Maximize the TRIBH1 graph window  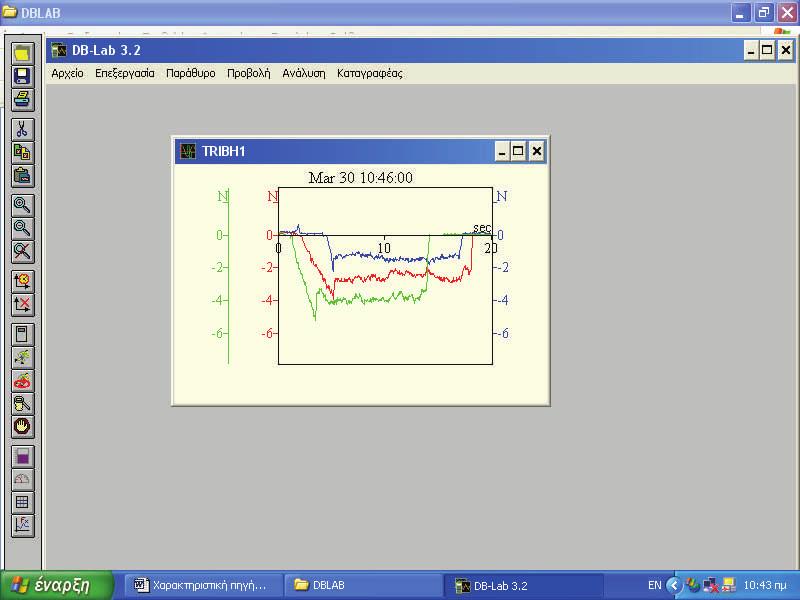518,152
